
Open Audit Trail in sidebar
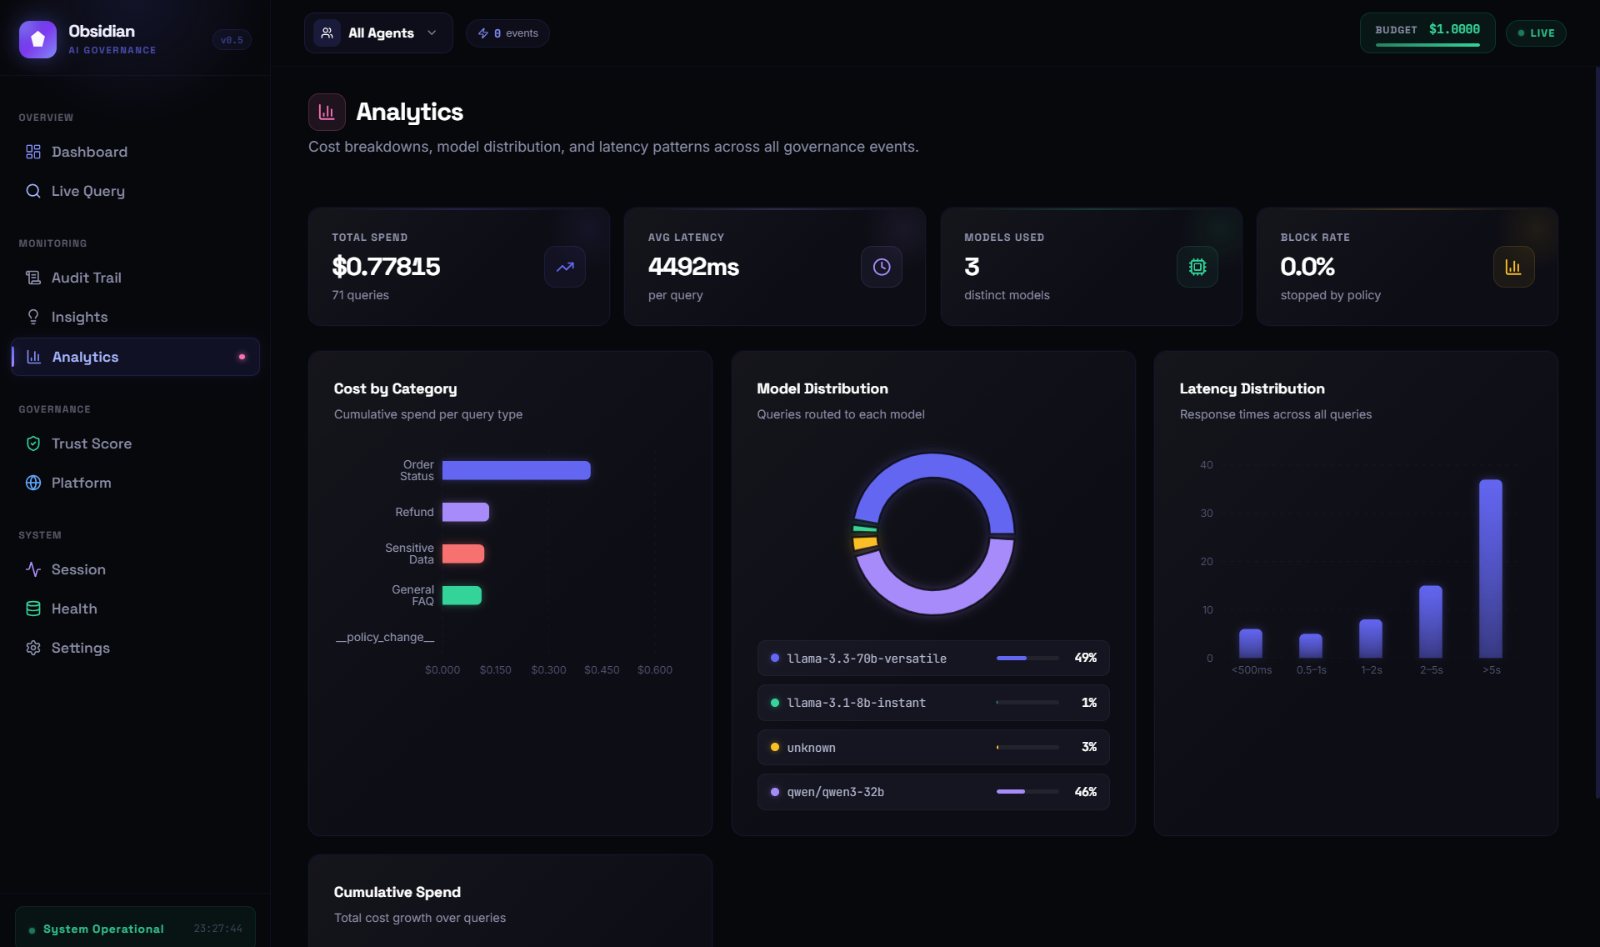(135, 278)
